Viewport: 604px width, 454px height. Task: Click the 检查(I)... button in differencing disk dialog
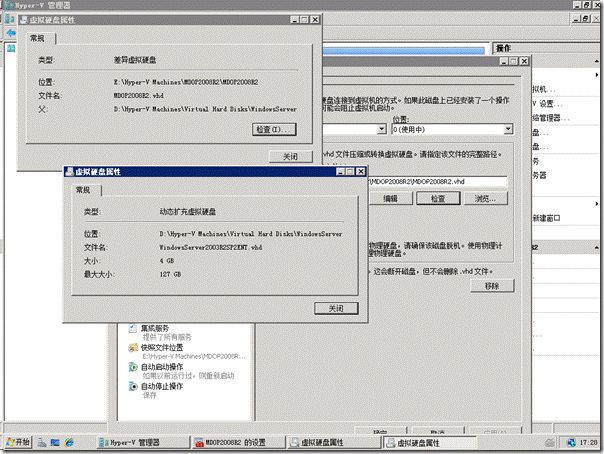[274, 129]
